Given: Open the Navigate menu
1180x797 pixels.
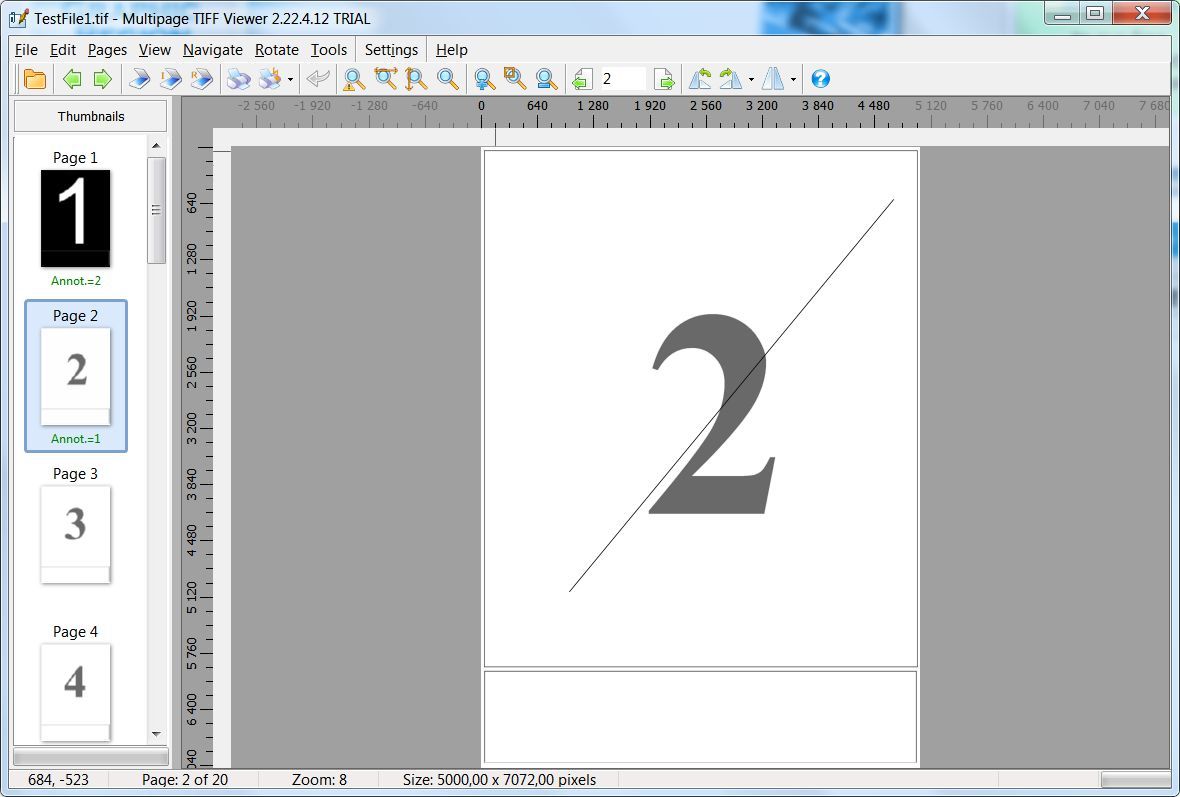Looking at the screenshot, I should point(213,50).
